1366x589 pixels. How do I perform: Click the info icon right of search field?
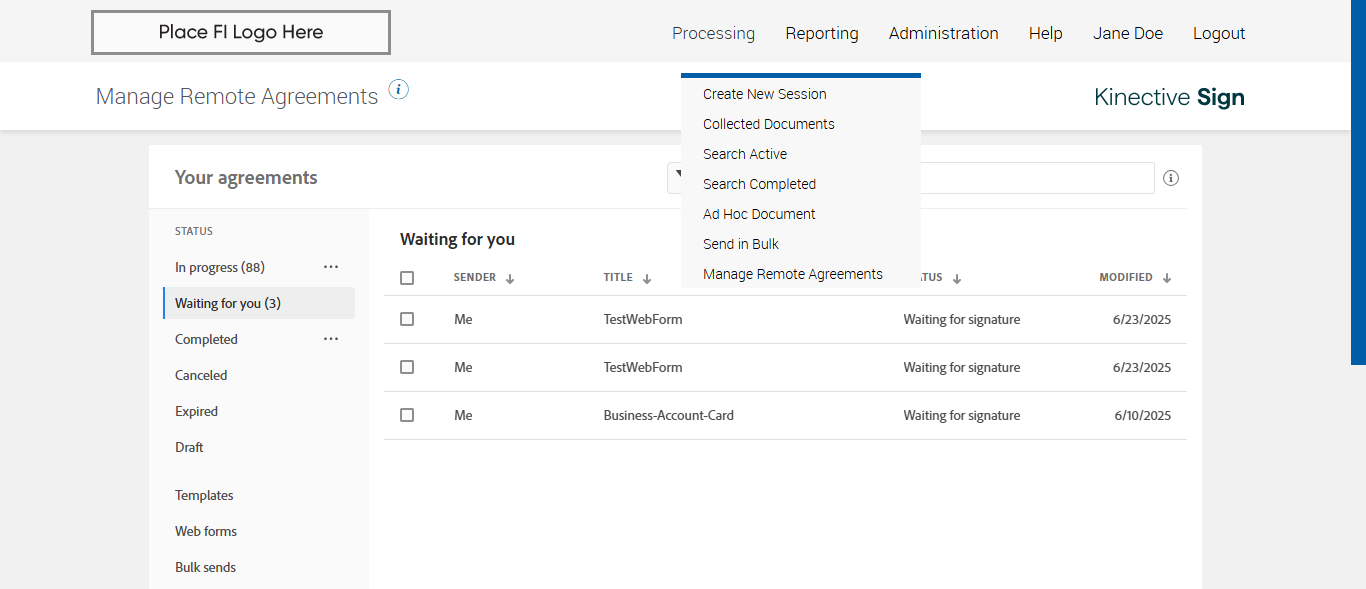click(1171, 178)
